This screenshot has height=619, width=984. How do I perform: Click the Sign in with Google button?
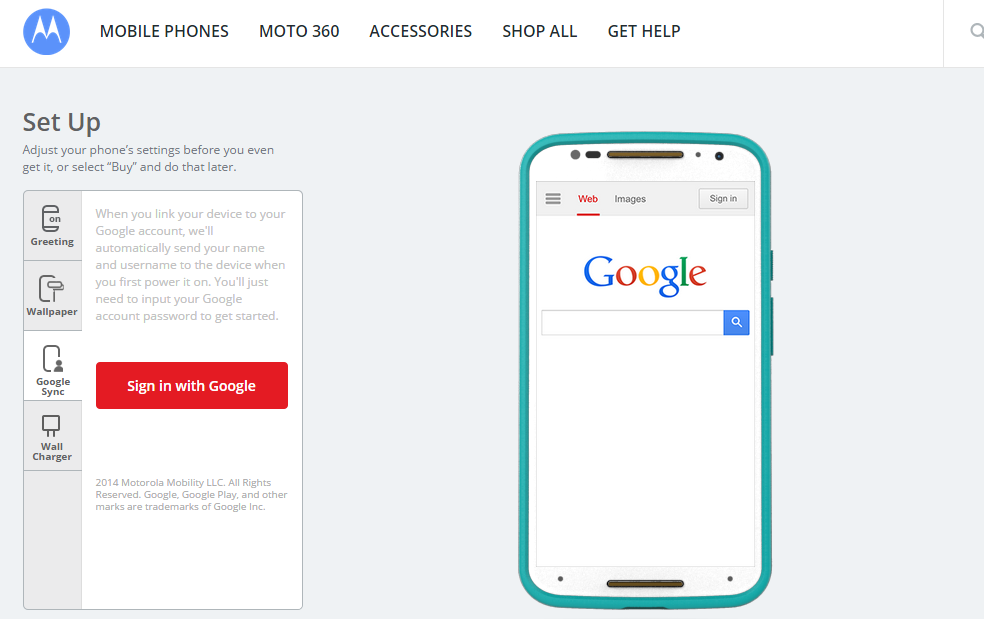(192, 385)
